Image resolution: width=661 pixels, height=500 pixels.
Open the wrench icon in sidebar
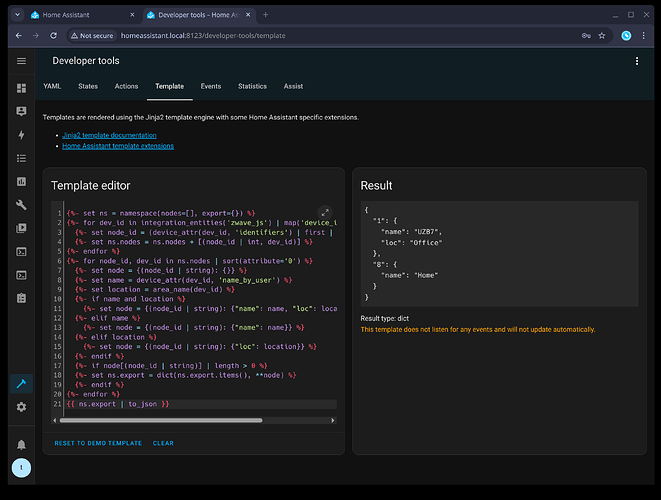pos(21,205)
